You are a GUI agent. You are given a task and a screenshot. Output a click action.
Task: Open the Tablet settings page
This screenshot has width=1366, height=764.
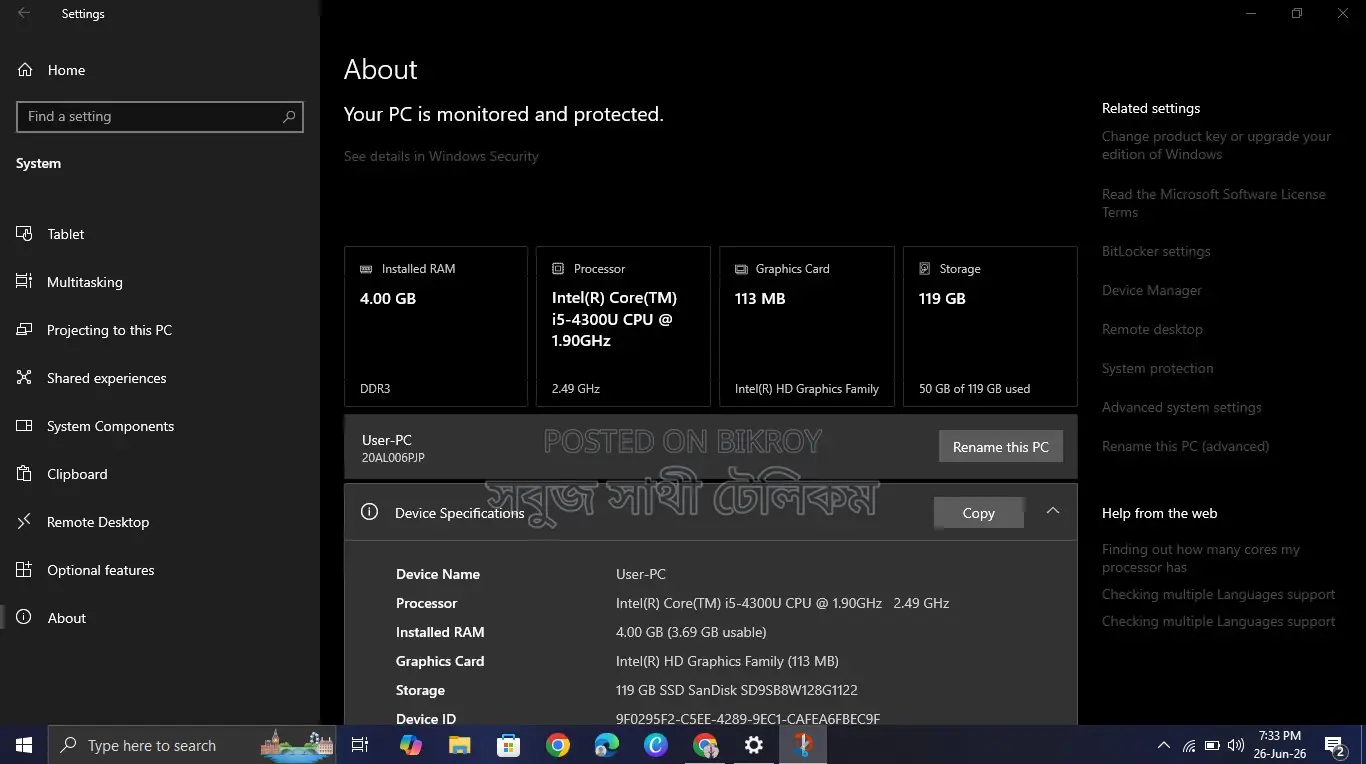[x=160, y=234]
